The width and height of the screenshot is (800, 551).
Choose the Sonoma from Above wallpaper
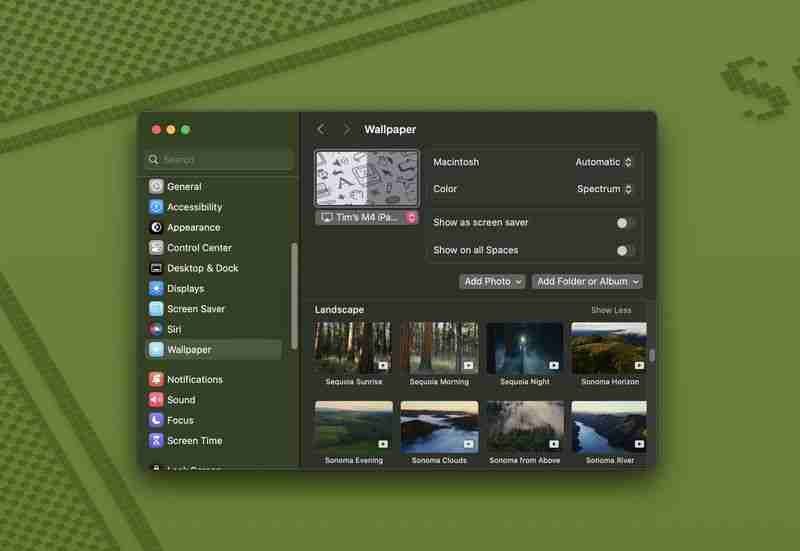tap(525, 427)
